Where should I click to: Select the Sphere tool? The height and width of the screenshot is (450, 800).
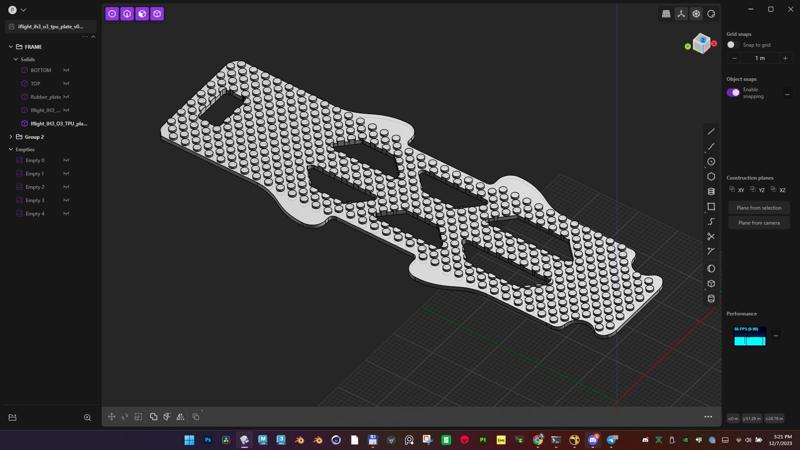point(711,268)
